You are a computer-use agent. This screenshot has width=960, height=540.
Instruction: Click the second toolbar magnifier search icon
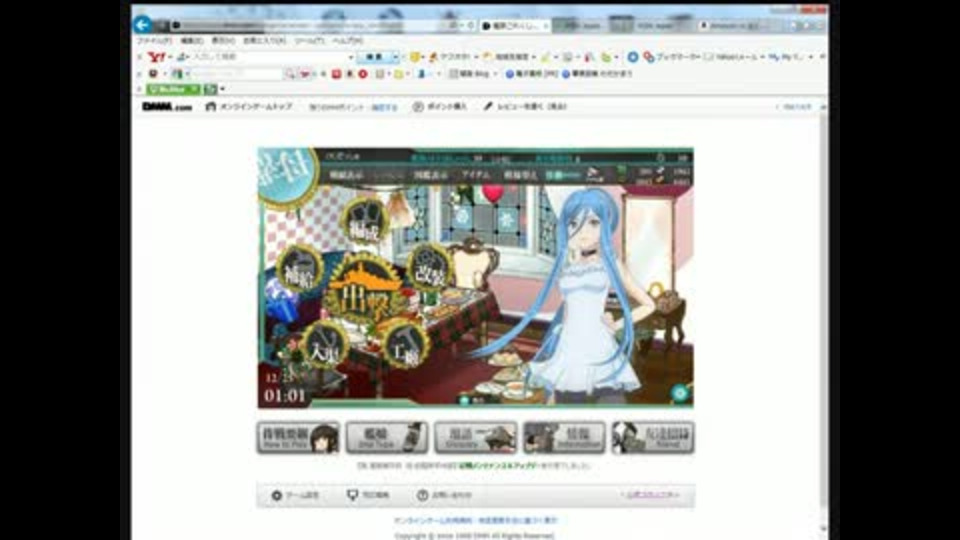coord(290,74)
